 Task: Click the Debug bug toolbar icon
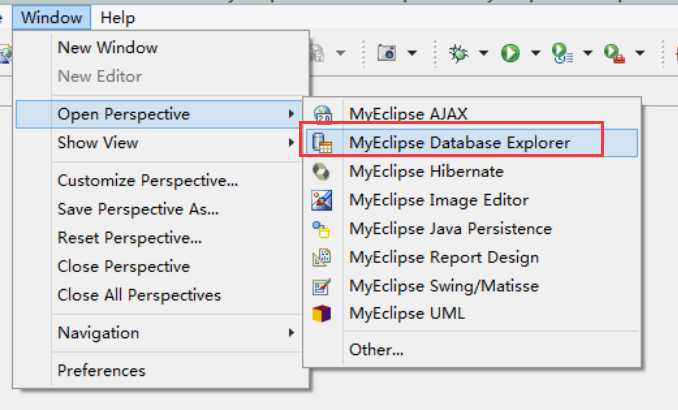click(458, 53)
